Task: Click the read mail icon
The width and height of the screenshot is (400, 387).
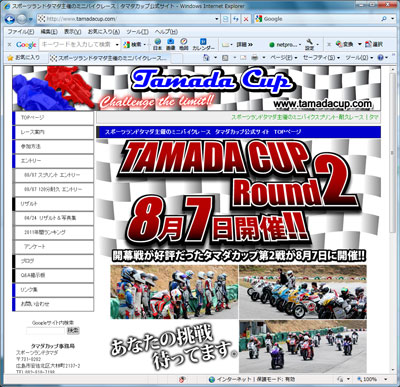Action: pyautogui.click(x=243, y=58)
